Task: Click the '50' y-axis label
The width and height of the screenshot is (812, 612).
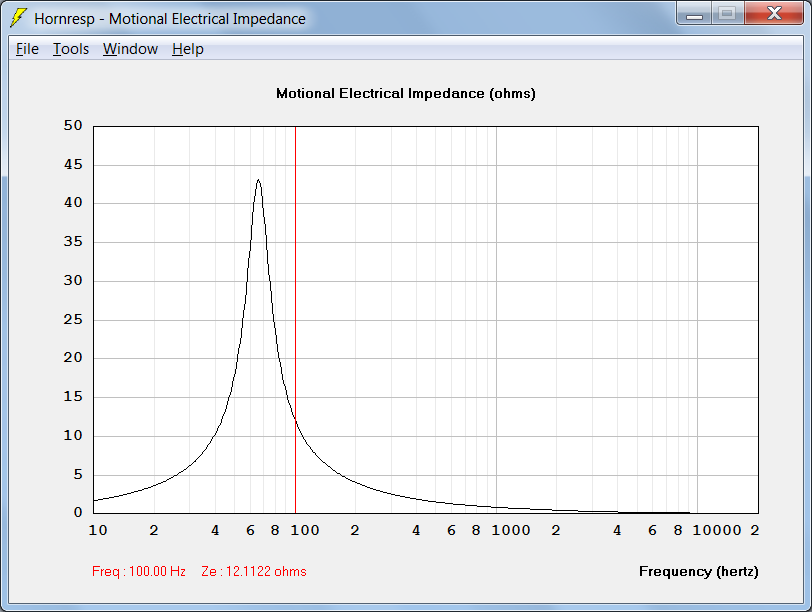Action: pyautogui.click(x=73, y=125)
